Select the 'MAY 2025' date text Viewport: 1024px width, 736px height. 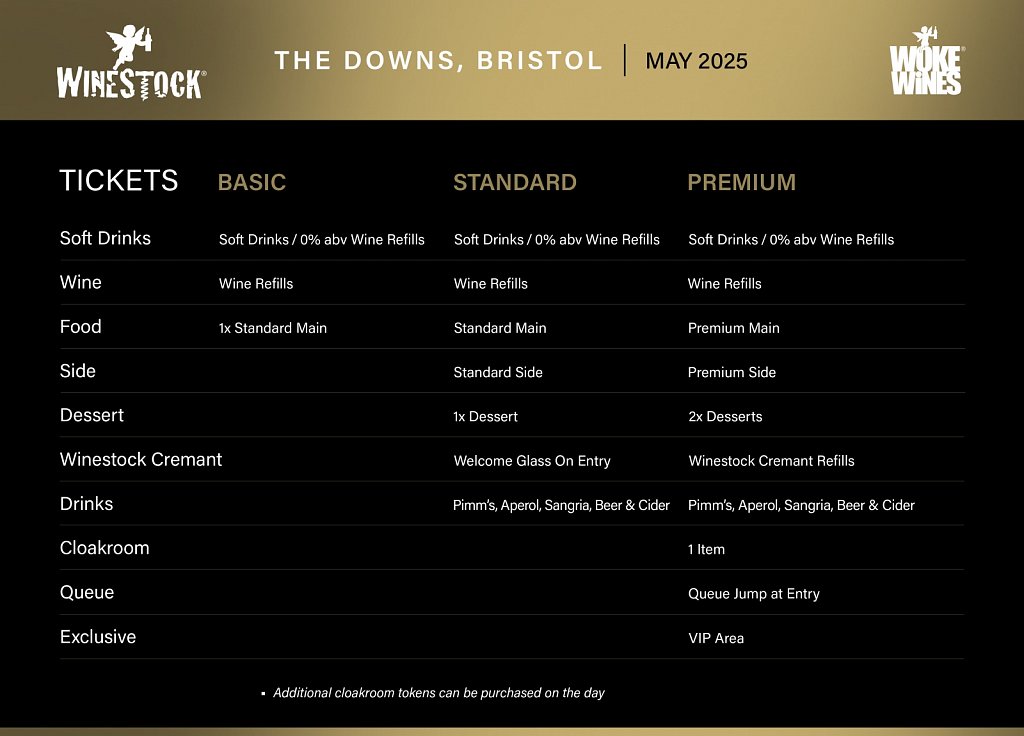[x=696, y=61]
